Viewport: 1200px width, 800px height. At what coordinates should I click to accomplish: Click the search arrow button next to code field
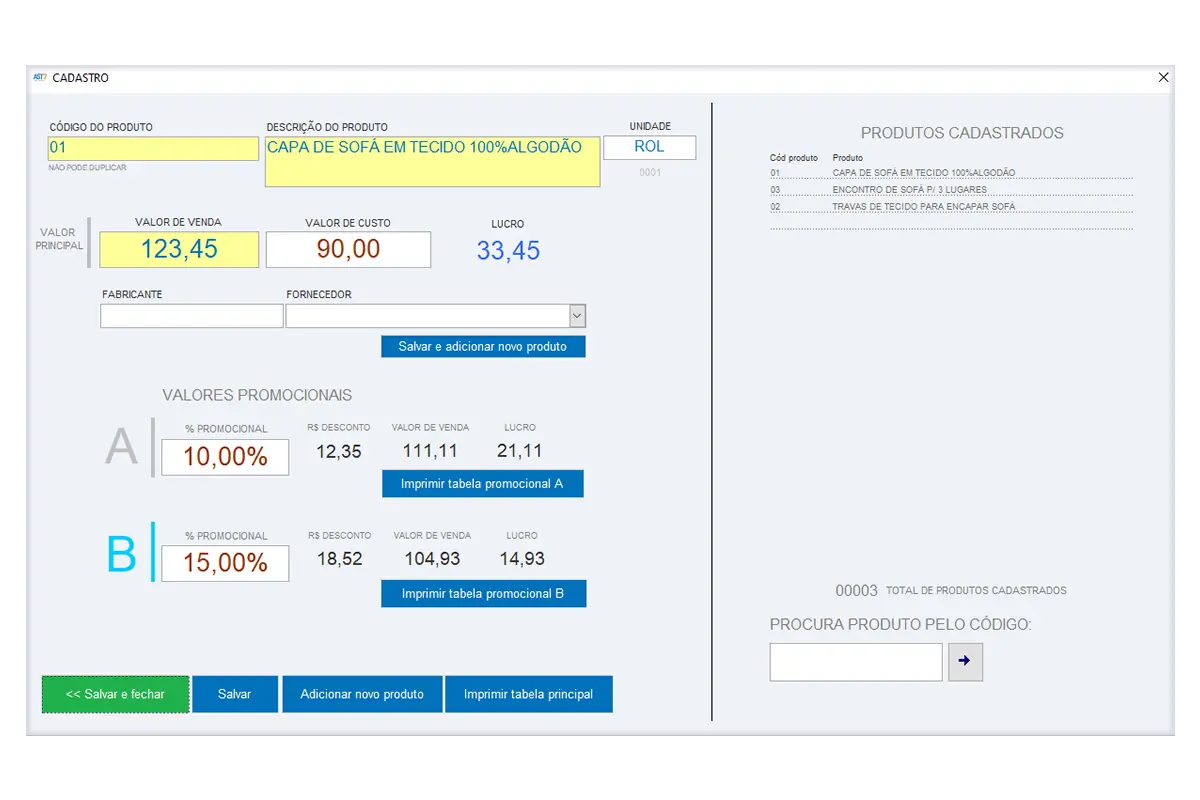(x=965, y=662)
